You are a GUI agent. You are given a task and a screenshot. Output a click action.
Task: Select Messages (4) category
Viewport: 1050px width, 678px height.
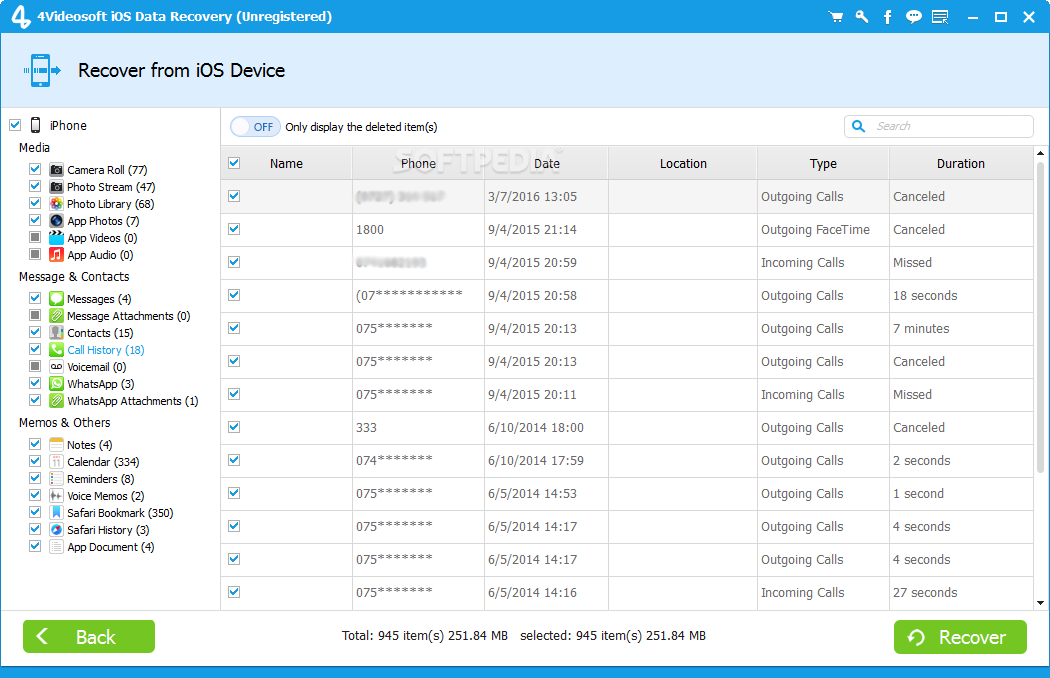coord(99,299)
